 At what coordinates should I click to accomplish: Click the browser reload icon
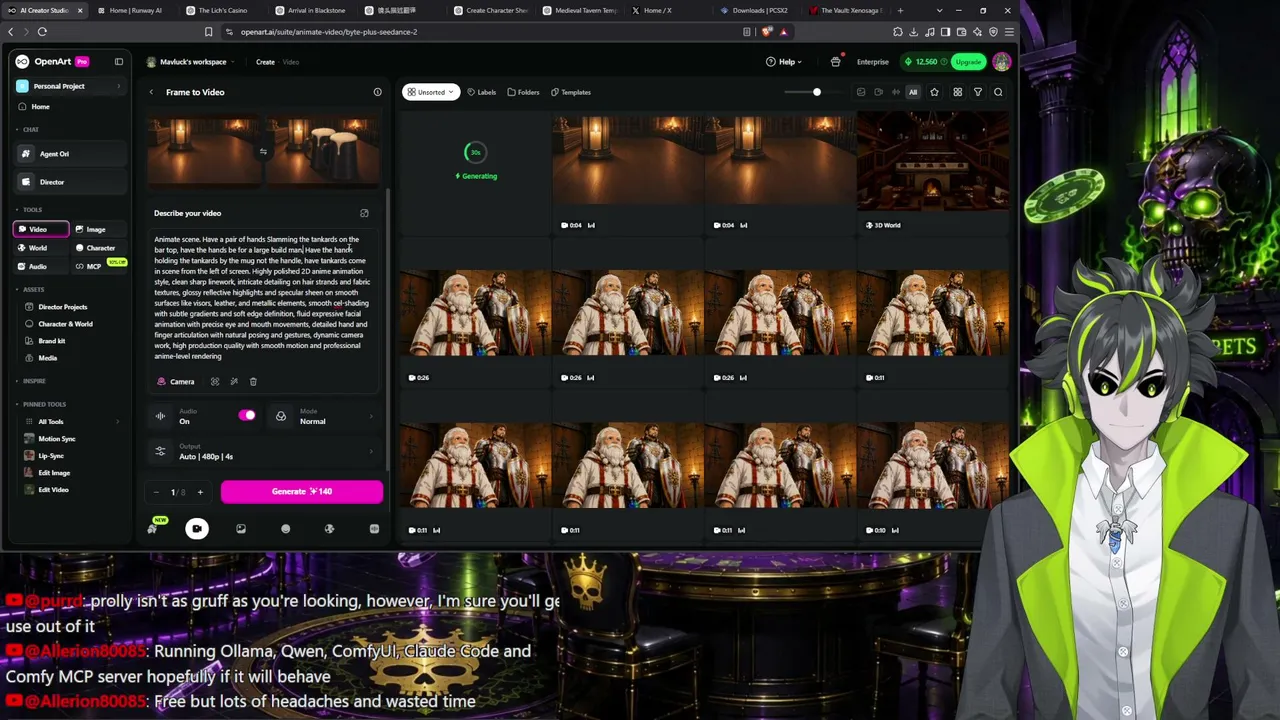42,32
